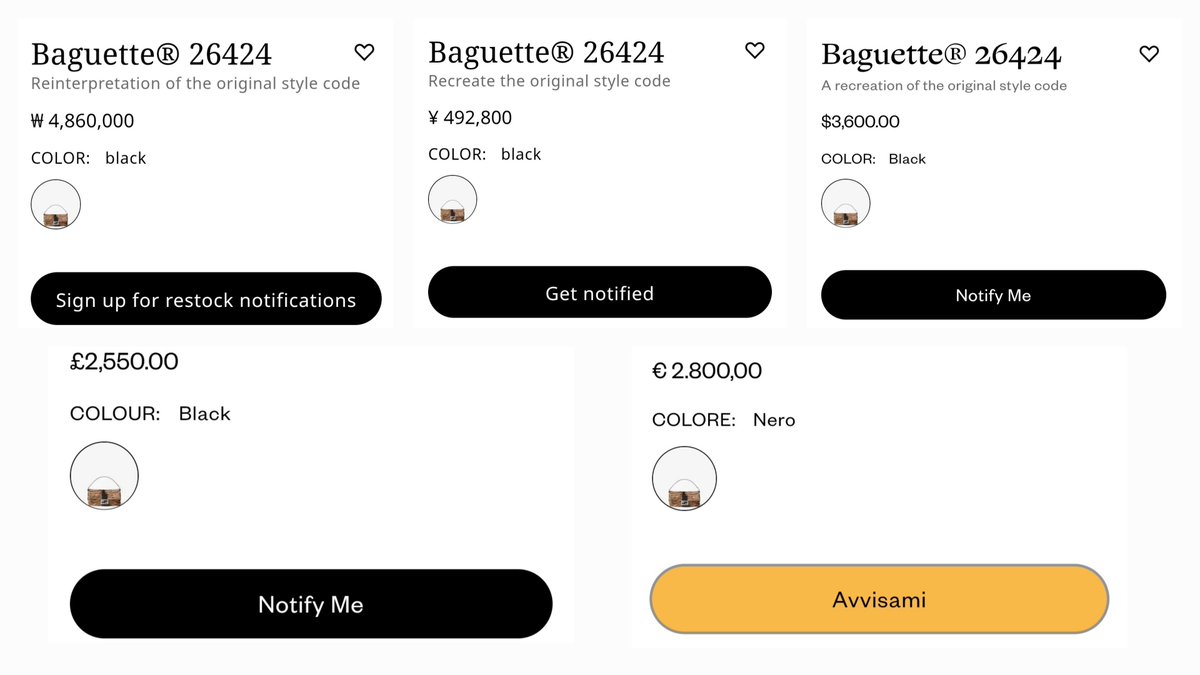
Task: Tap the heart icon on the $3,600.00 card
Action: (x=1149, y=54)
